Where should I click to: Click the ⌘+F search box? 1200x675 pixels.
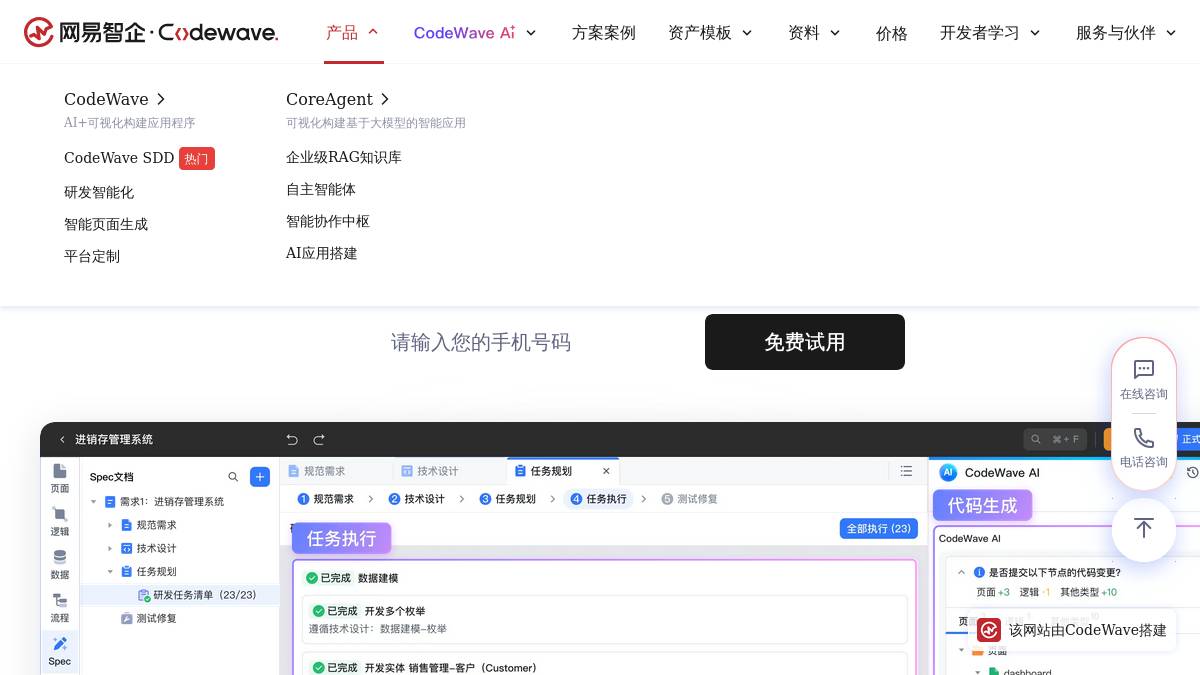1057,439
